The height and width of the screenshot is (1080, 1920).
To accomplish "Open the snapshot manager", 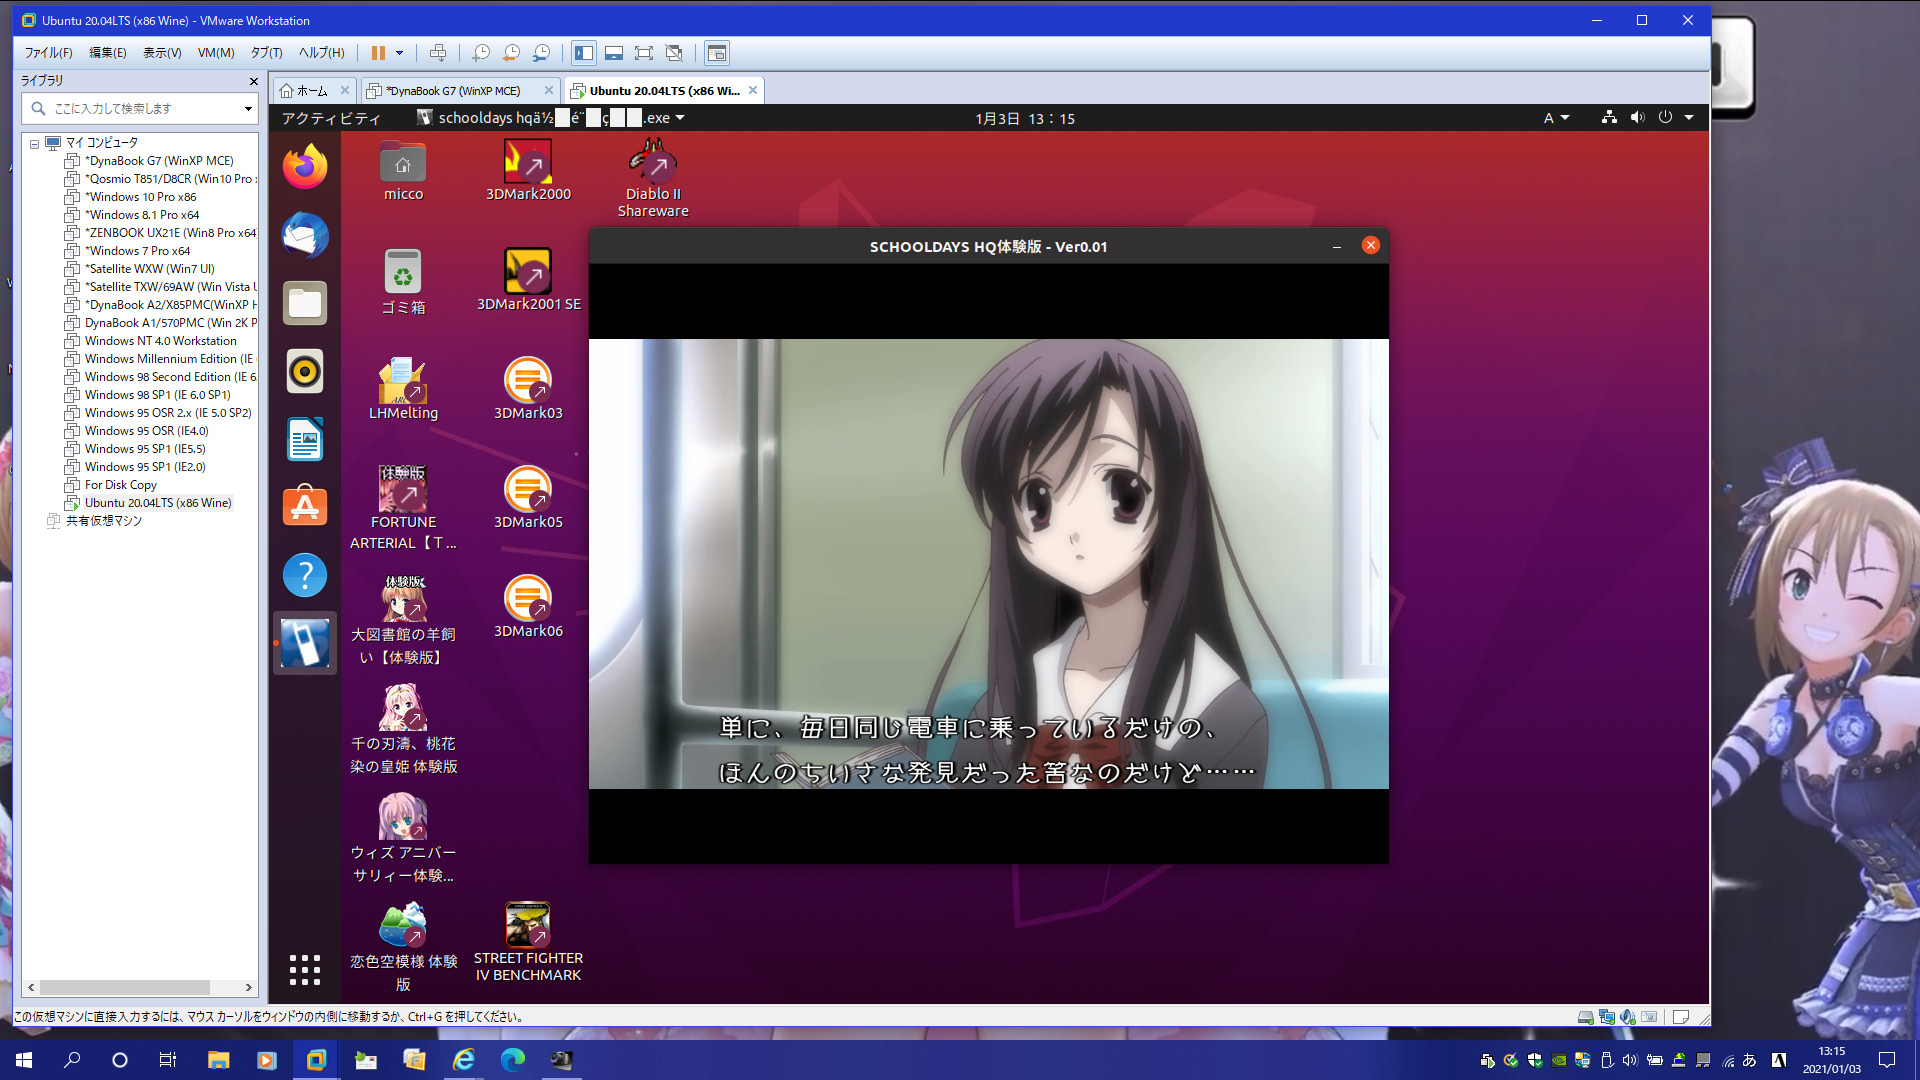I will click(x=541, y=53).
